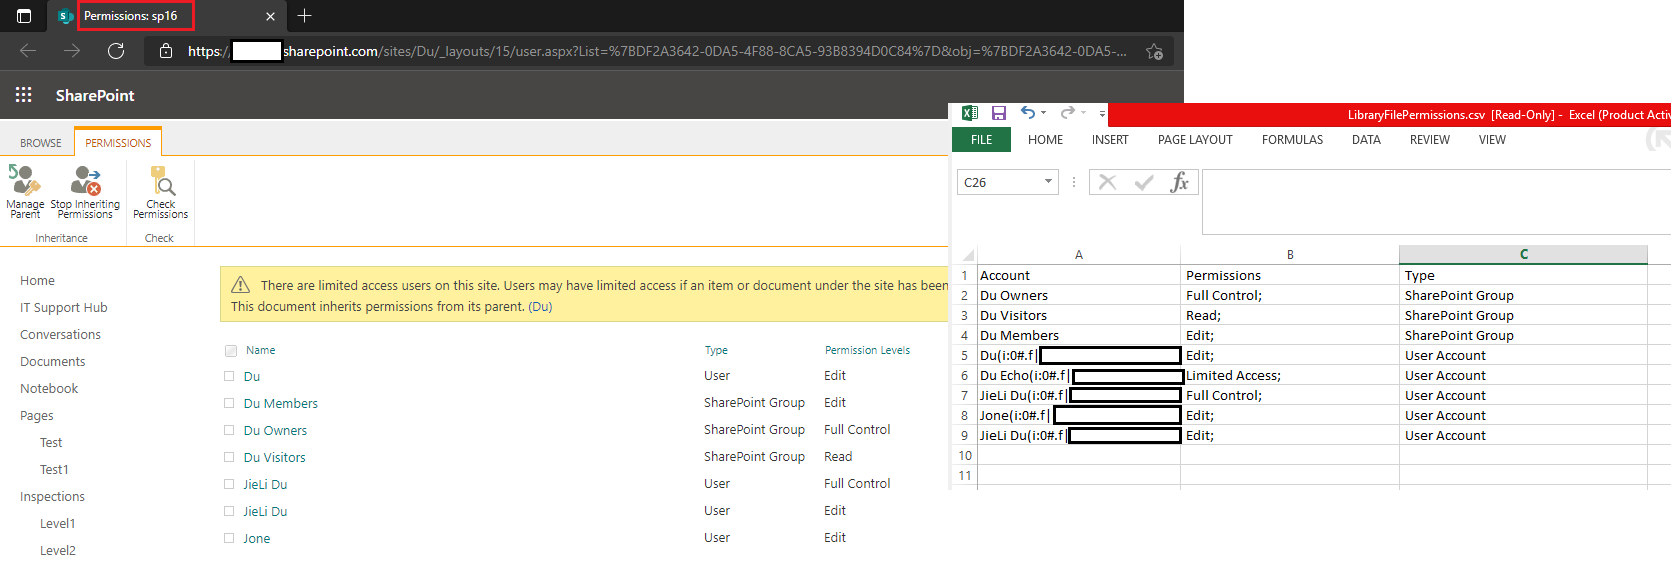Viewport: 1671px width, 573px height.
Task: Check the box for JieLi Du Full Control
Action: [x=229, y=485]
